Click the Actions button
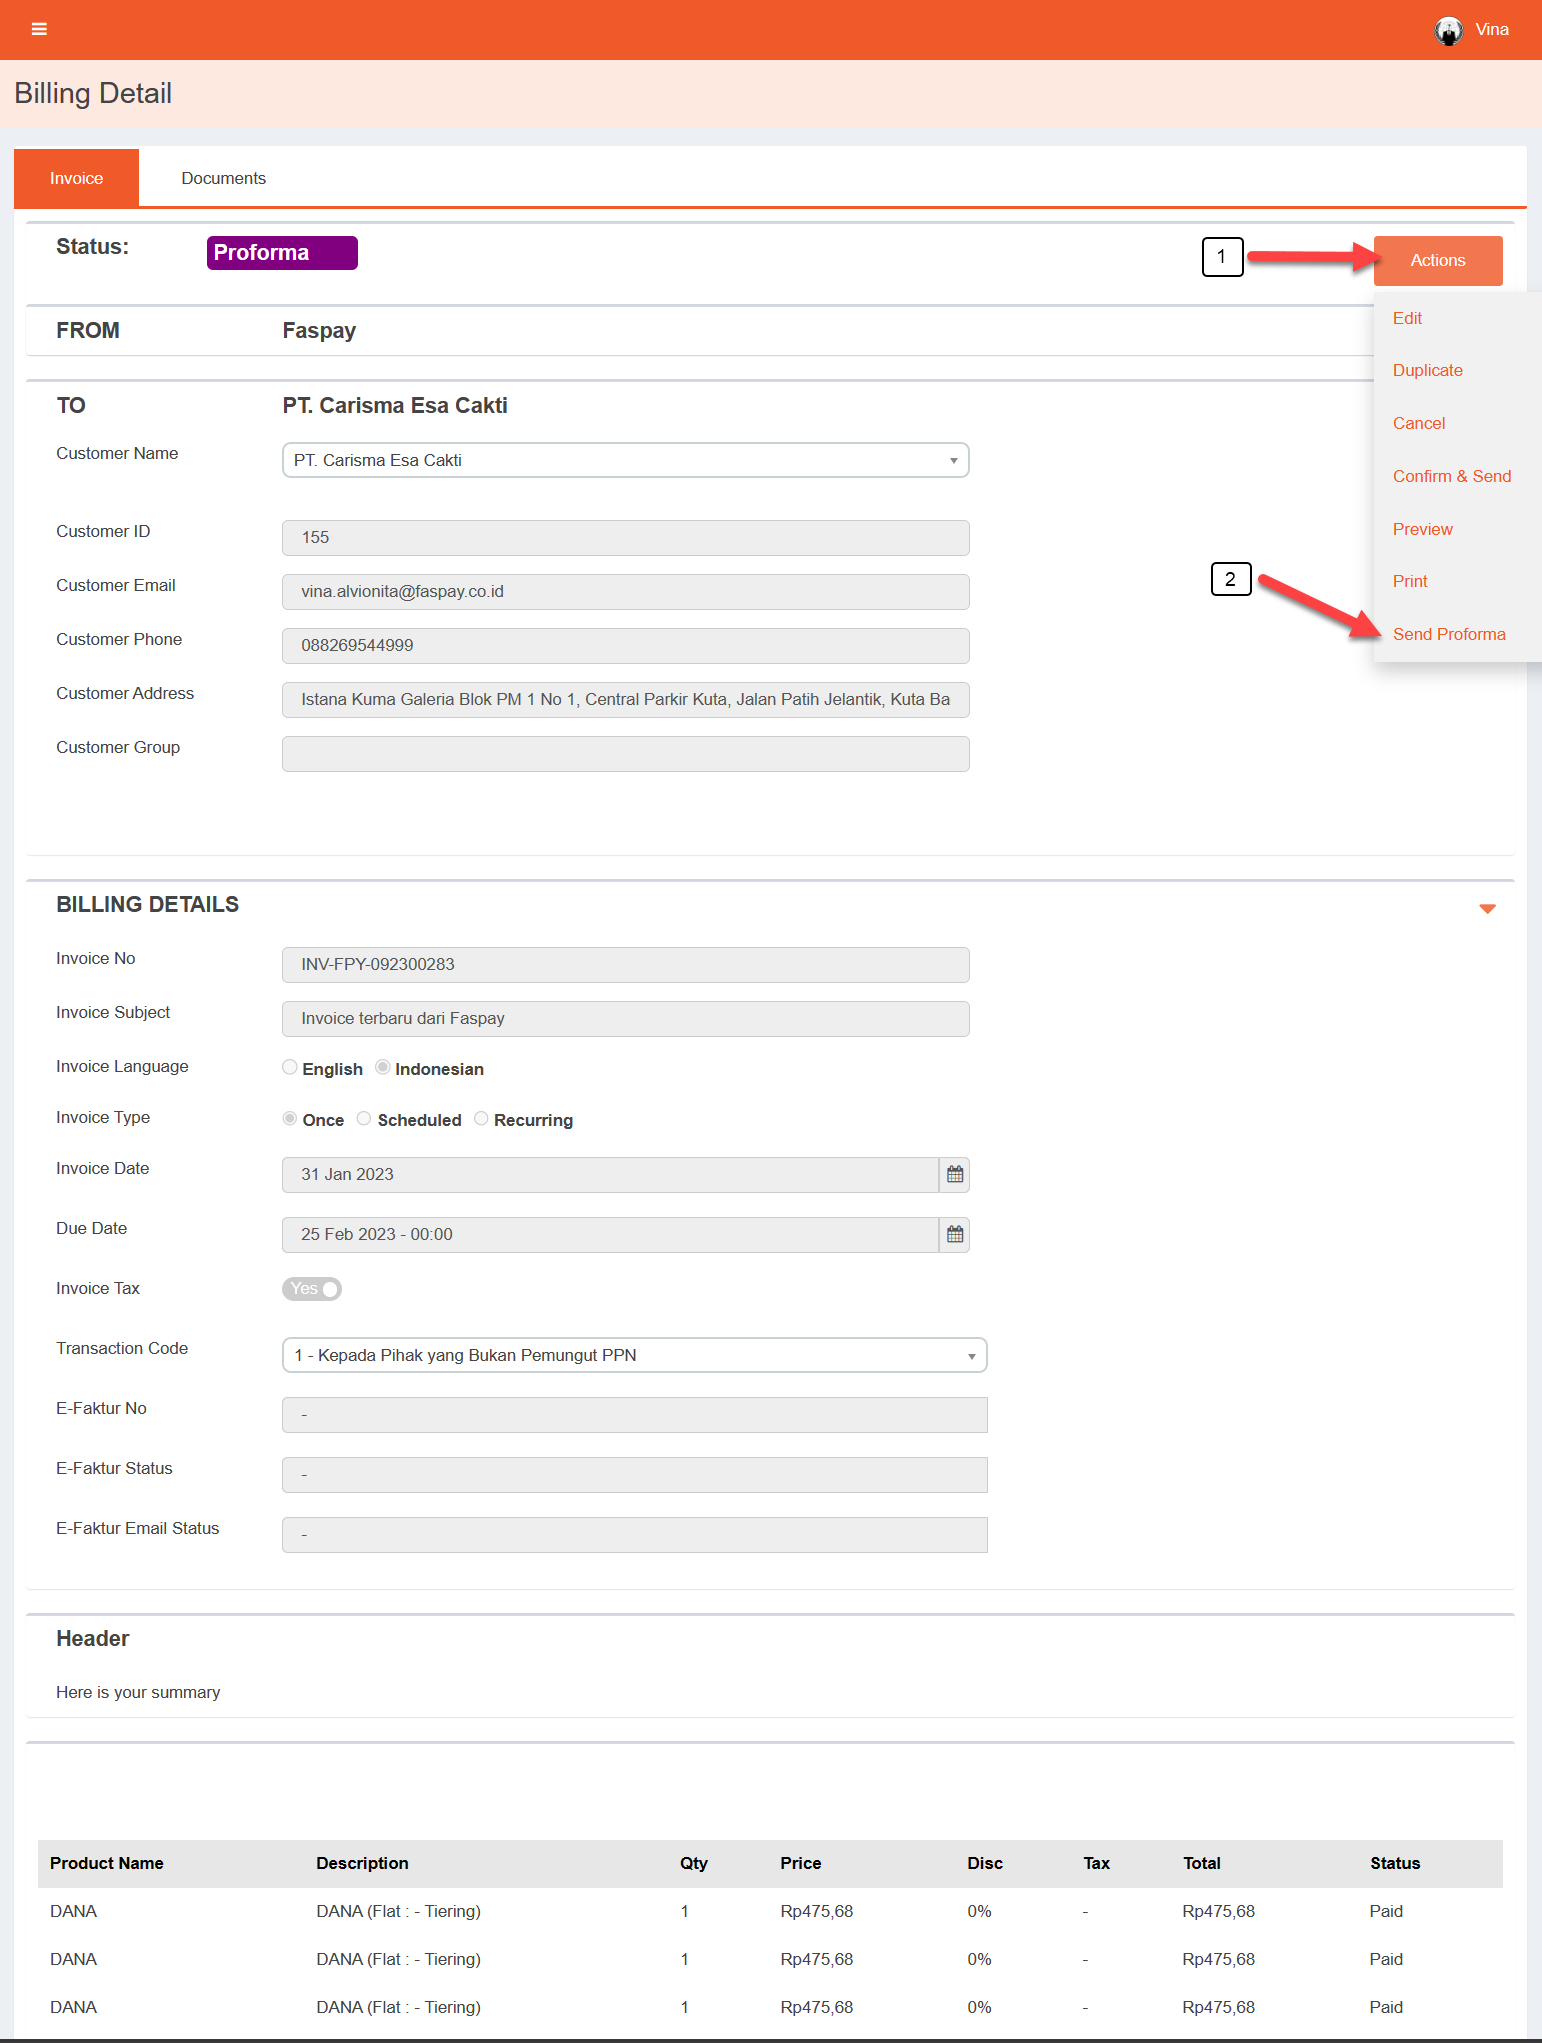Screen dimensions: 1542x2043 click(1437, 260)
